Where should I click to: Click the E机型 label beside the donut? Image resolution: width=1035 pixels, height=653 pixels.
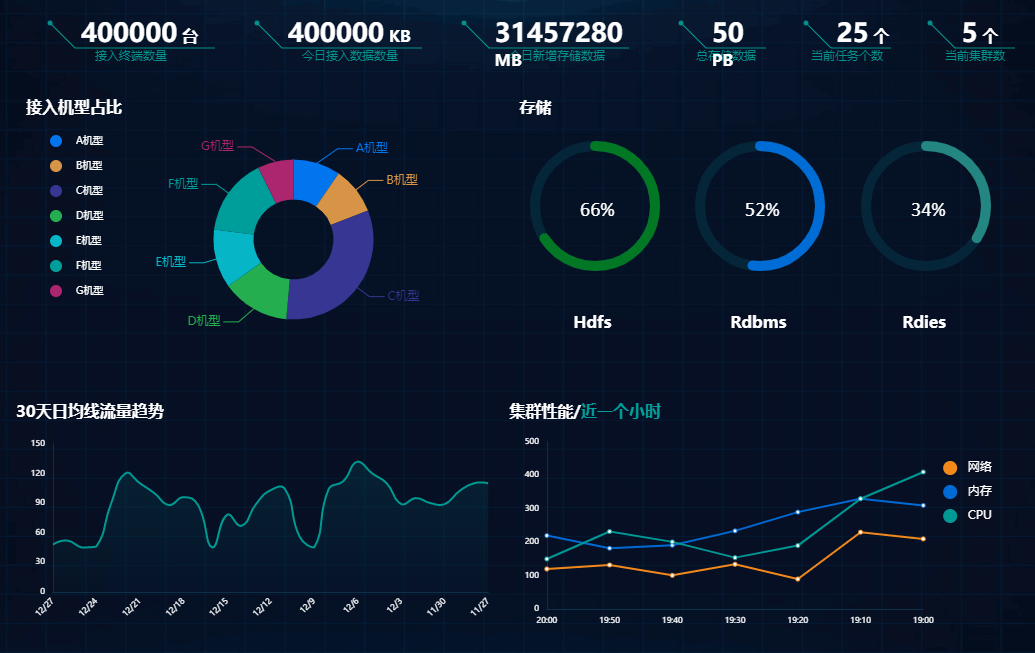coord(170,262)
